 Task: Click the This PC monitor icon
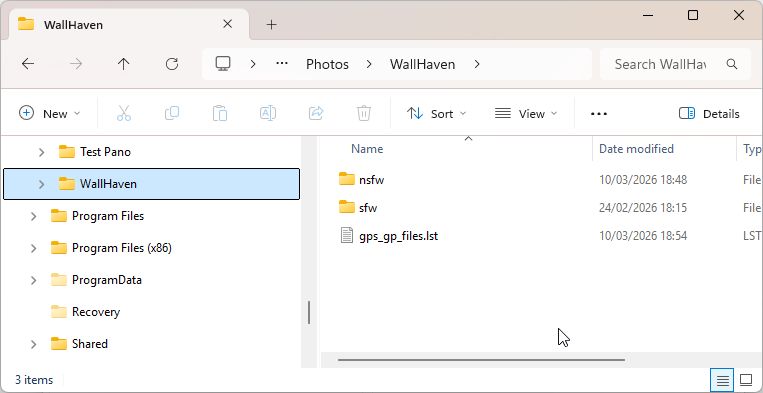click(x=223, y=64)
